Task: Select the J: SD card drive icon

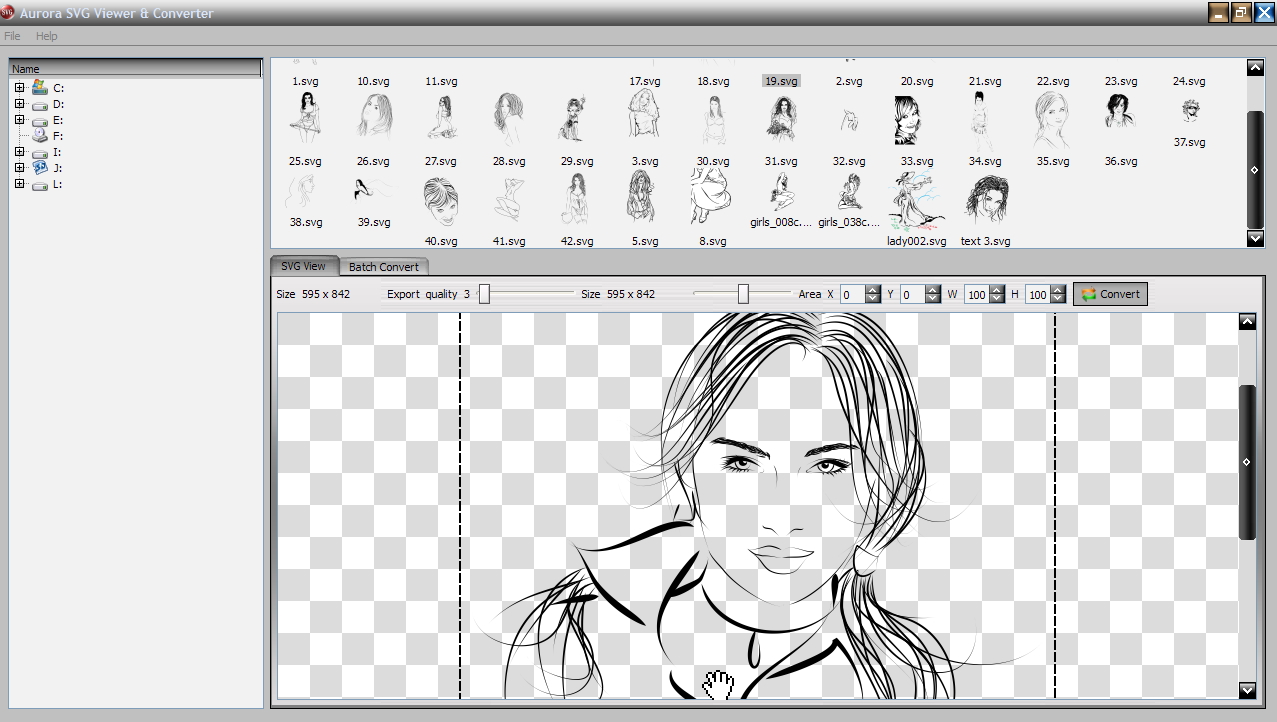Action: pyautogui.click(x=40, y=168)
